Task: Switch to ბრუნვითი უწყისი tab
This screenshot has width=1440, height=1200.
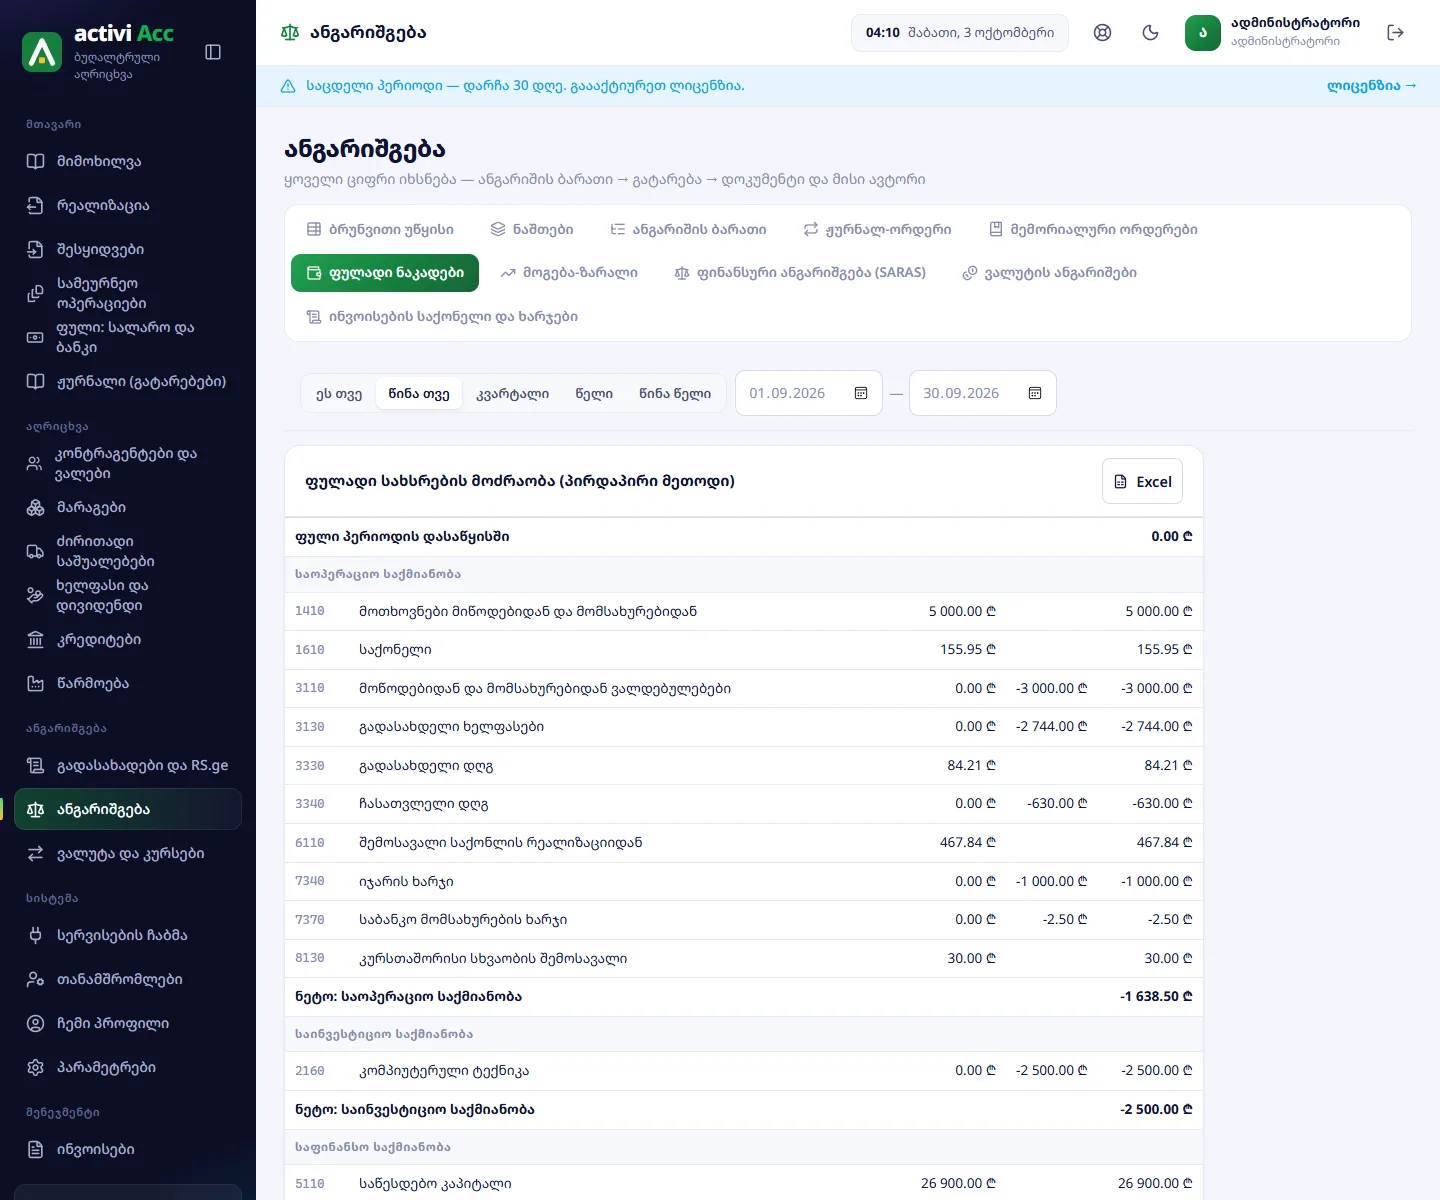Action: click(x=380, y=229)
